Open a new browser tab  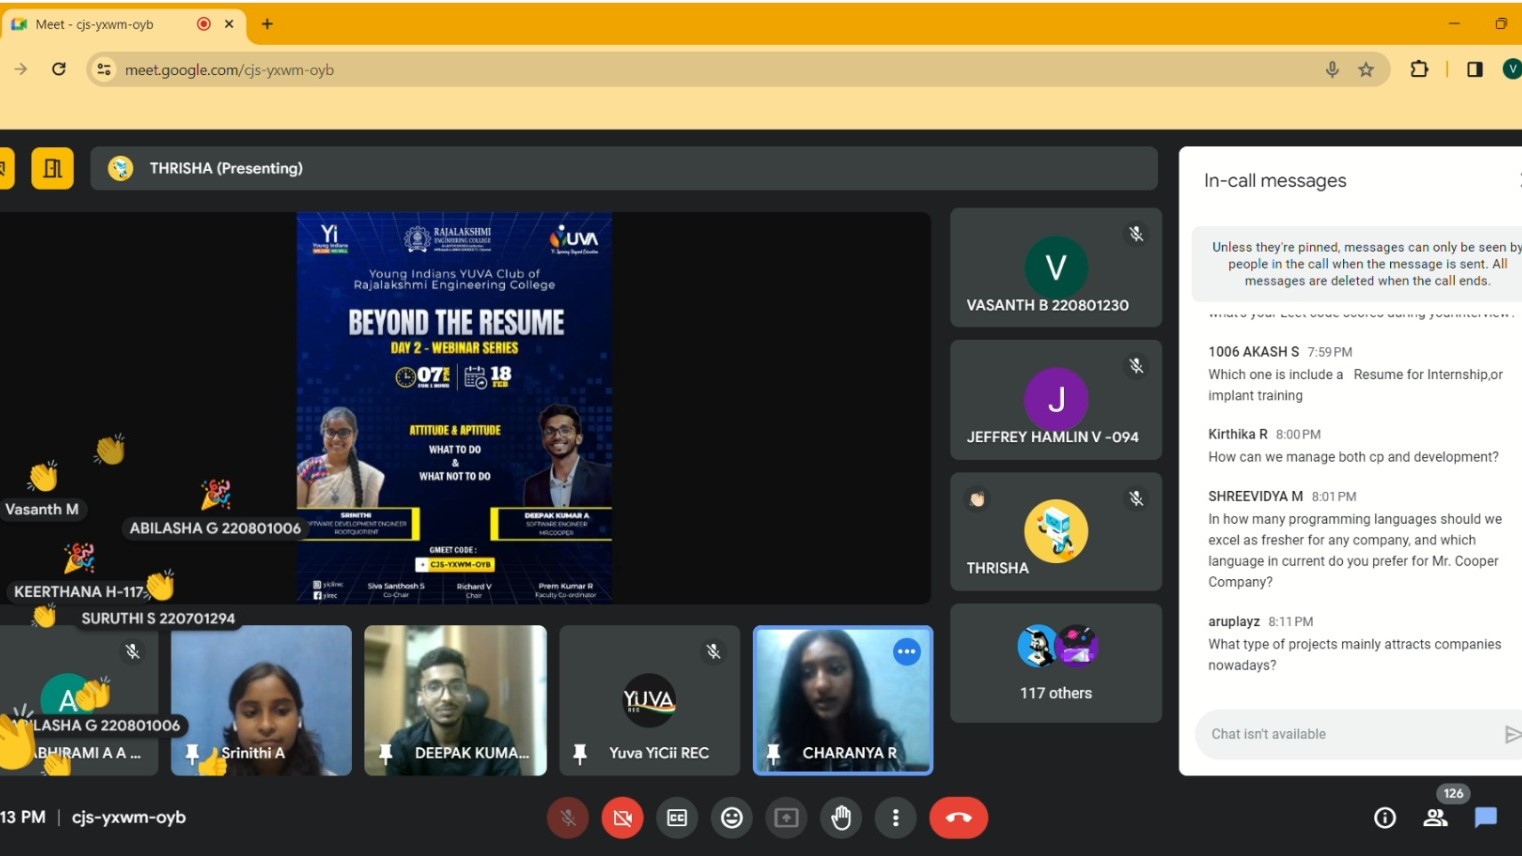tap(267, 24)
